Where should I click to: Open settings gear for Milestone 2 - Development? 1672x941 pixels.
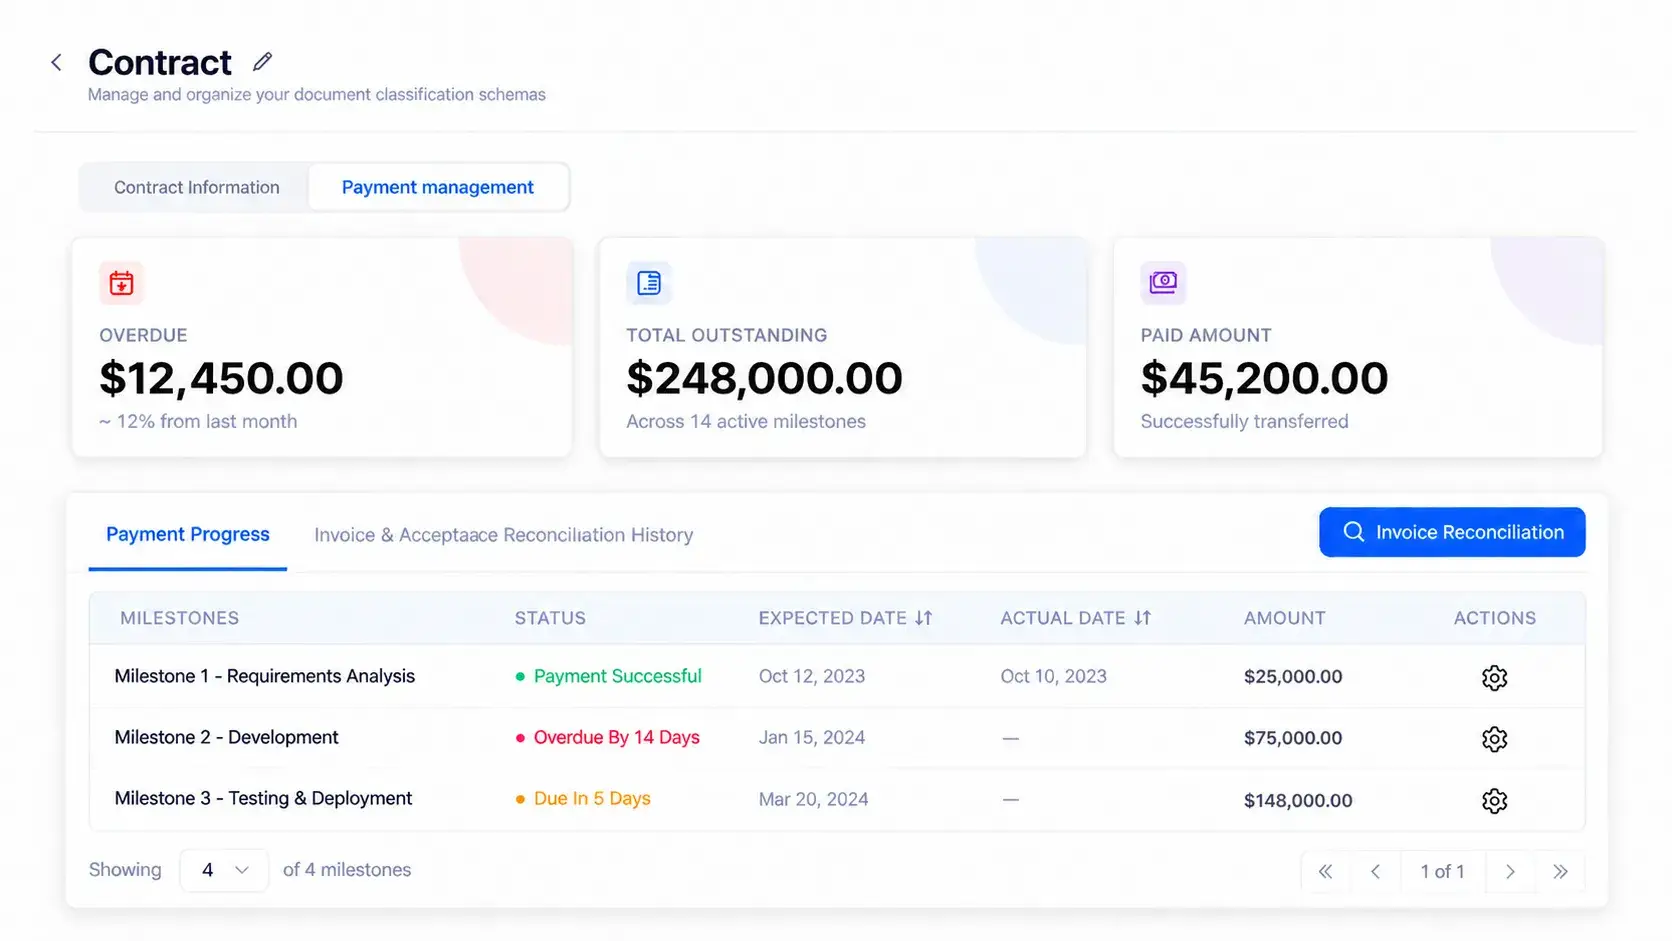click(1494, 739)
